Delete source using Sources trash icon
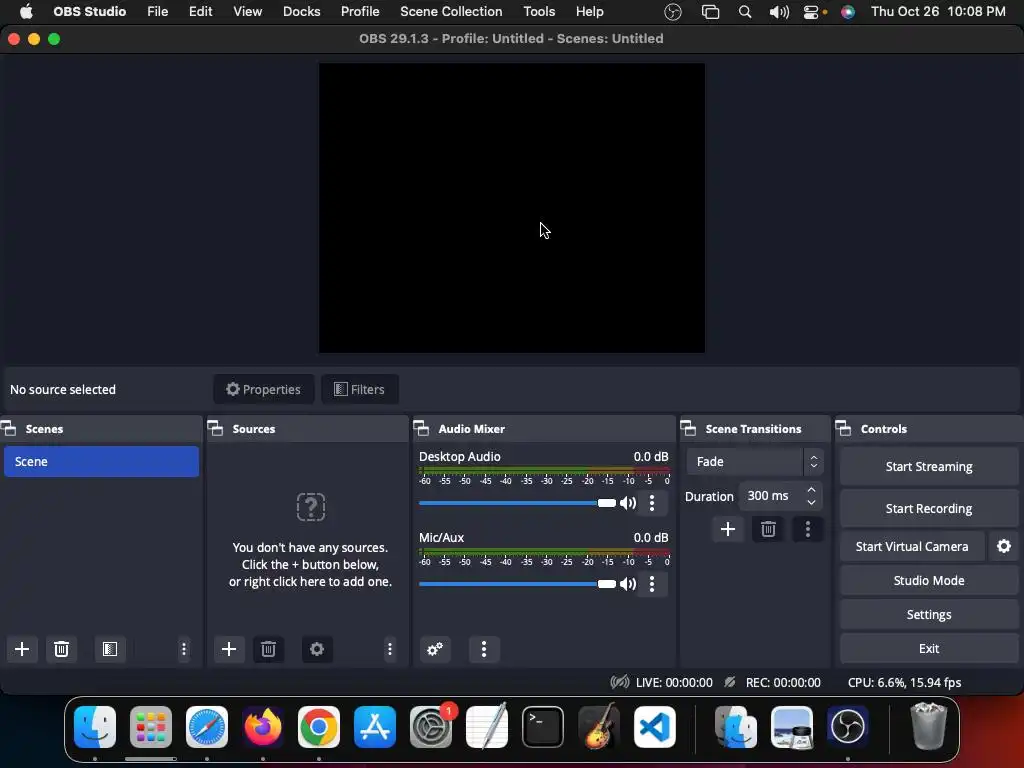The width and height of the screenshot is (1024, 768). click(268, 648)
